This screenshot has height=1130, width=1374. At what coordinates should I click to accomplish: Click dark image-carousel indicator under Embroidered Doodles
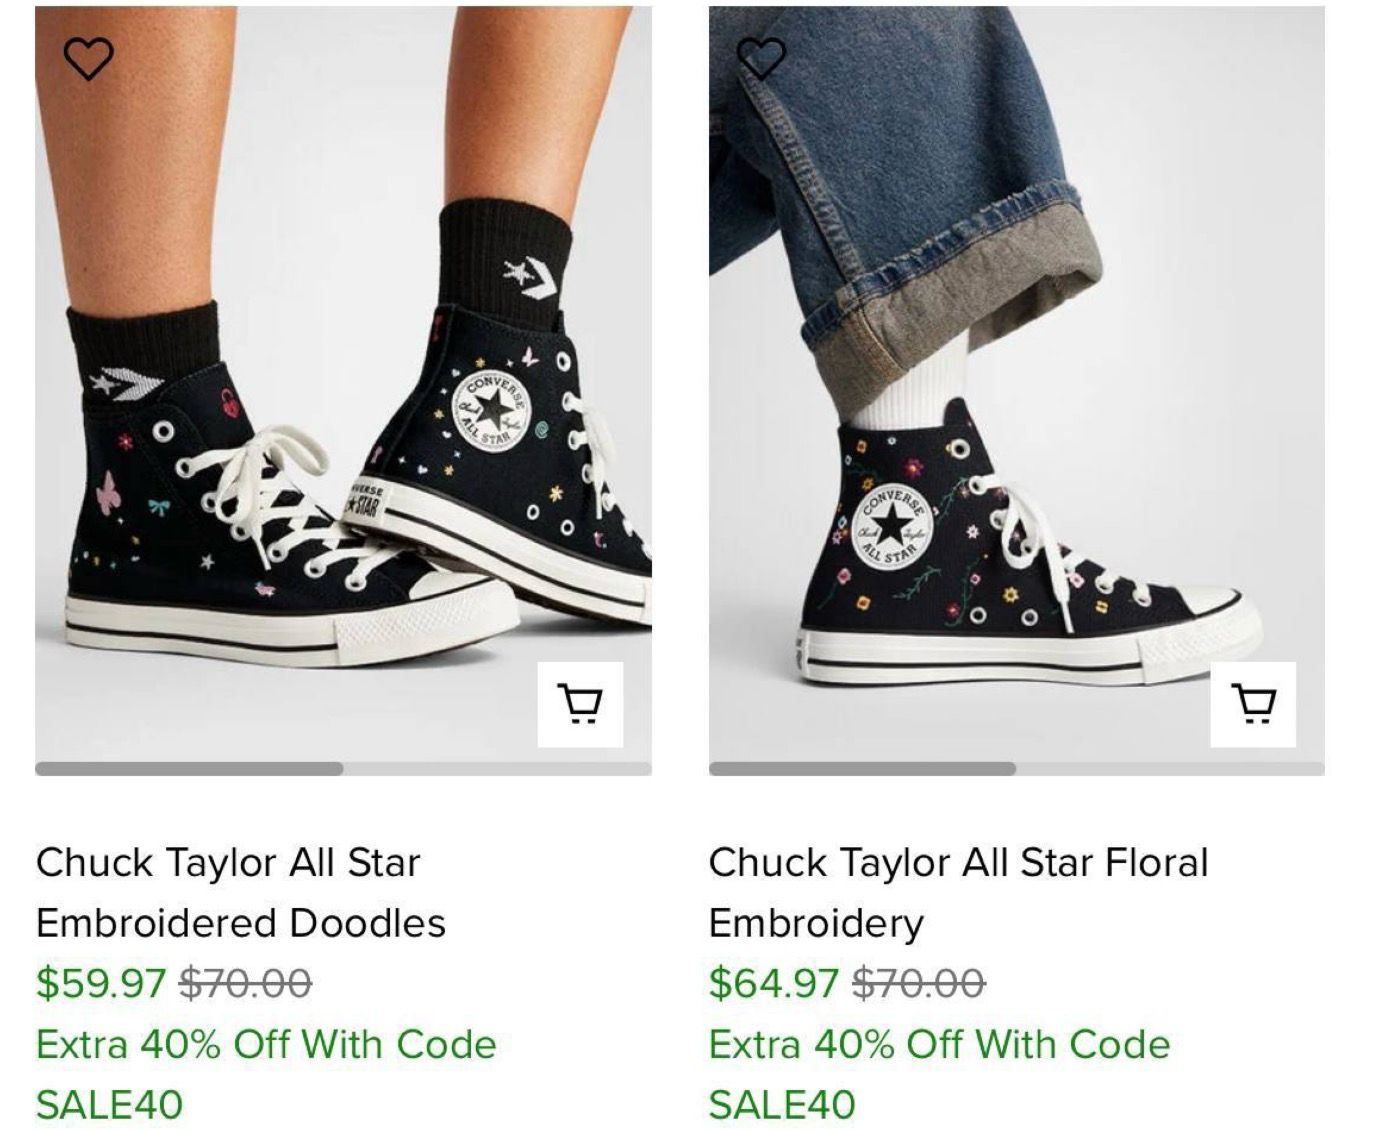point(189,769)
